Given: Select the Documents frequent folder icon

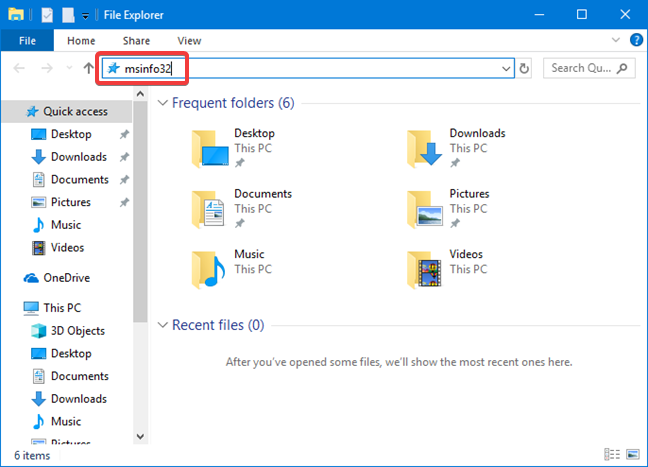Looking at the screenshot, I should pos(208,209).
